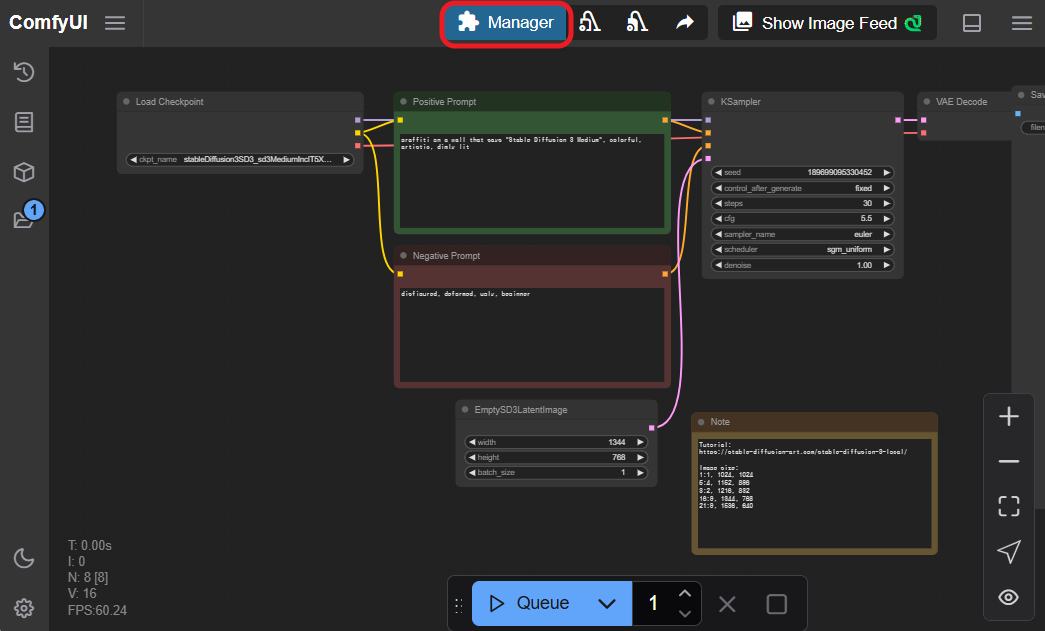
Task: Toggle dark theme moon icon
Action: pyautogui.click(x=24, y=558)
